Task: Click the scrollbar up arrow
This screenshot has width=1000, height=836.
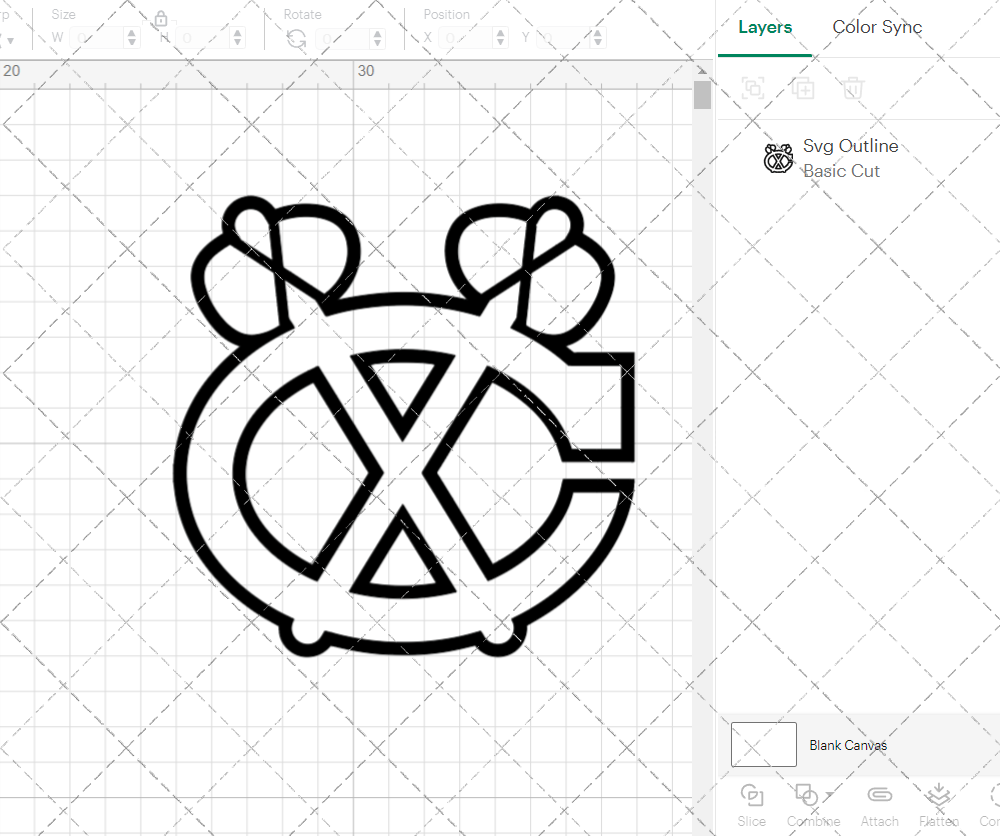Action: tap(702, 70)
